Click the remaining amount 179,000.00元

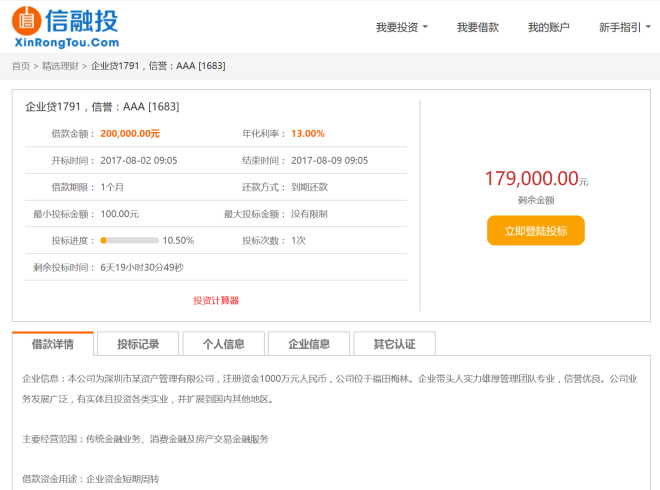click(536, 178)
